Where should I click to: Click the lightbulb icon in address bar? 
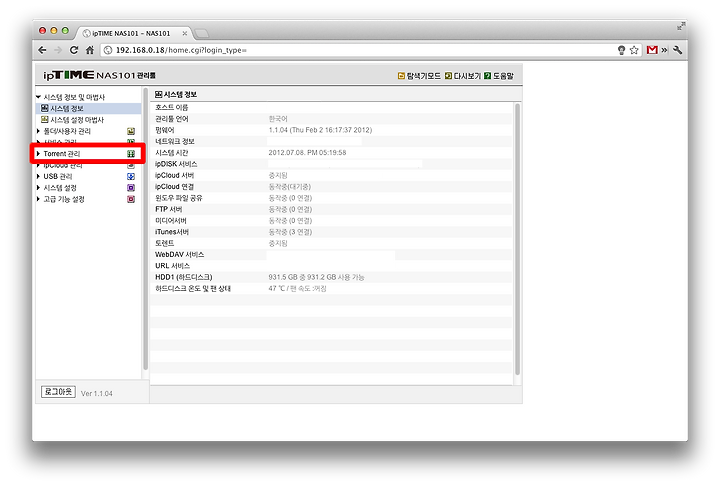tap(621, 50)
